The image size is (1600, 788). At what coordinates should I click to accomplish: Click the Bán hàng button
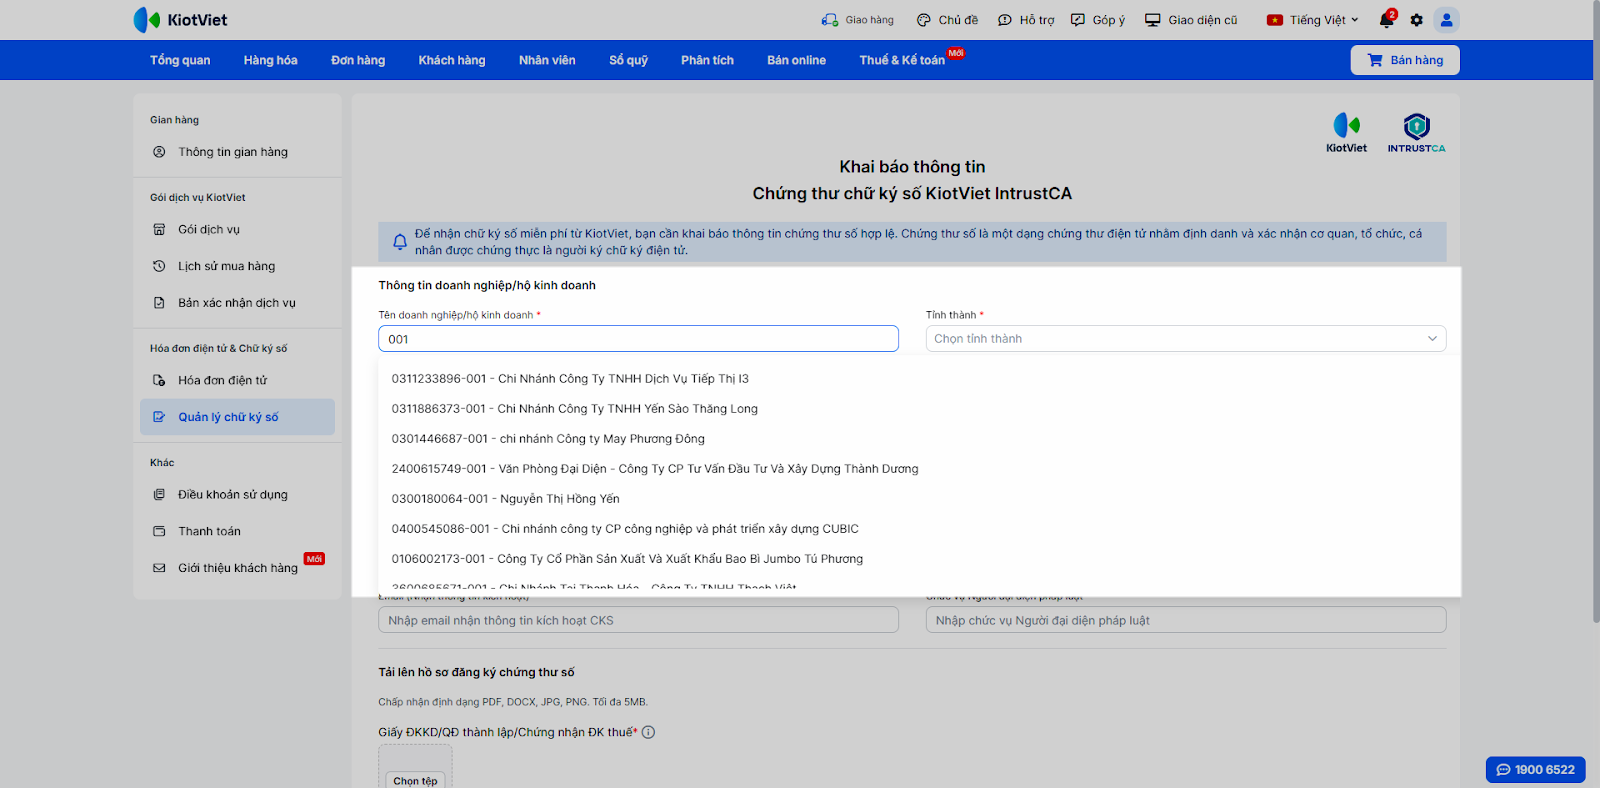coord(1405,60)
